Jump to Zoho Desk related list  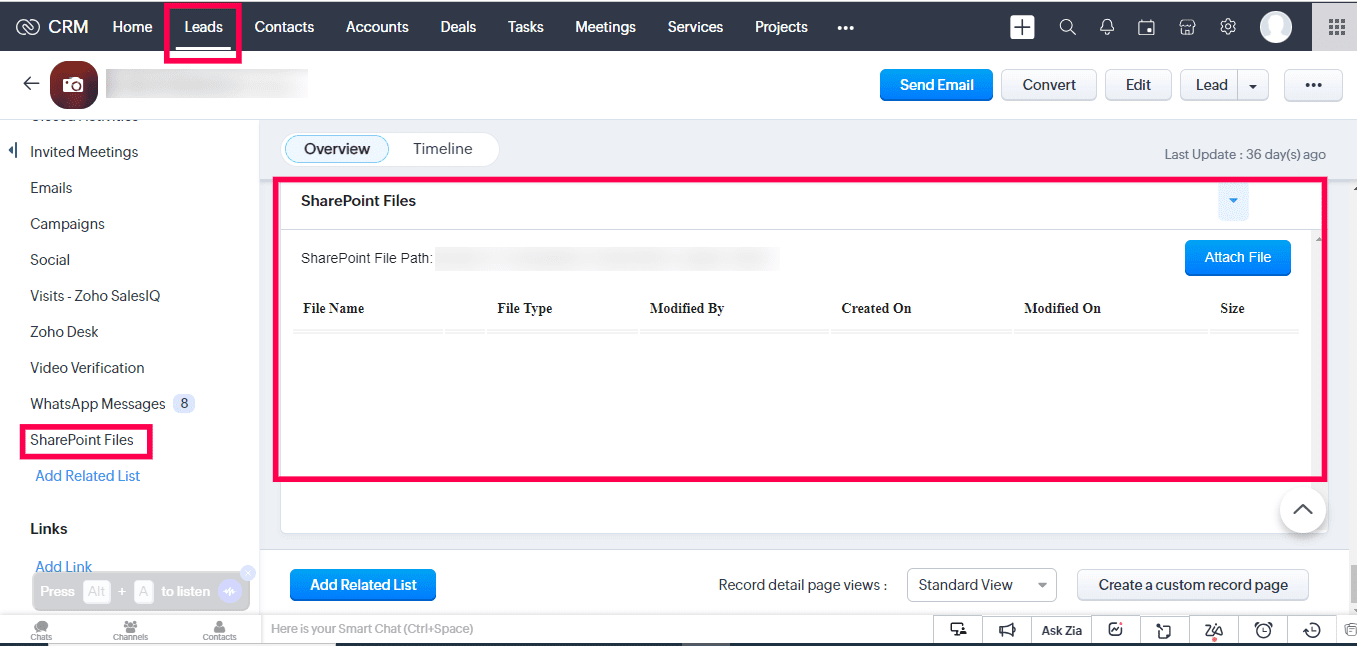click(x=64, y=332)
